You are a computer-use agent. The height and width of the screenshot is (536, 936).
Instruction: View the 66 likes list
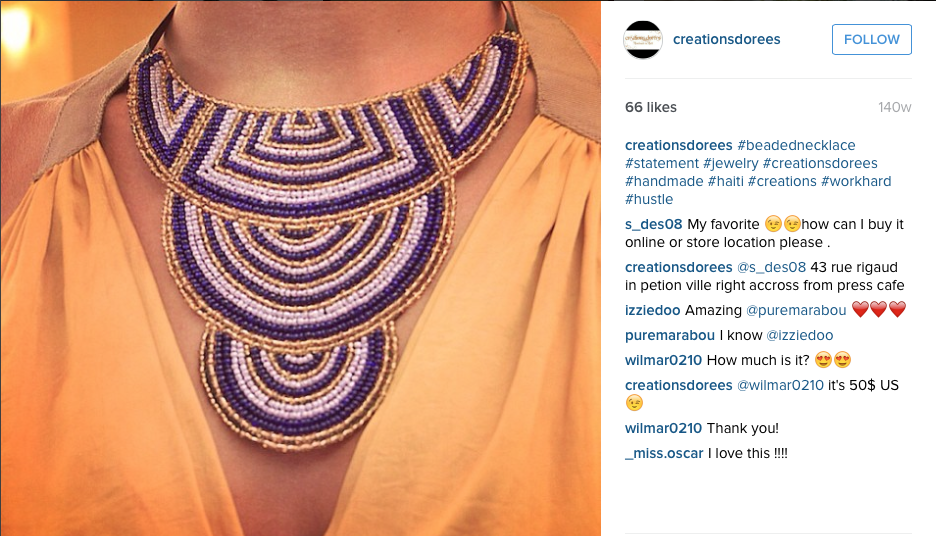click(x=651, y=107)
